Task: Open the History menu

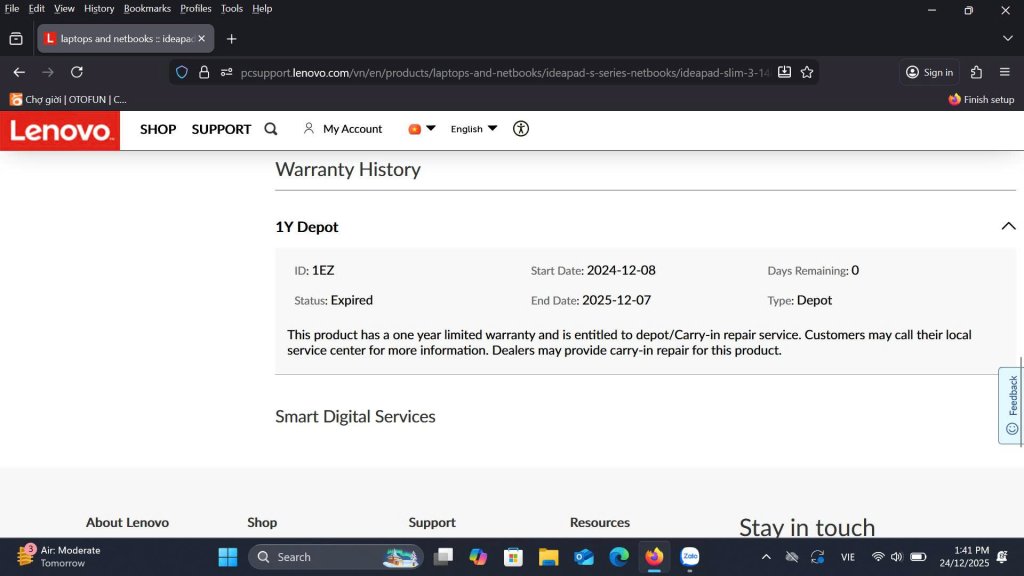Action: coord(99,8)
